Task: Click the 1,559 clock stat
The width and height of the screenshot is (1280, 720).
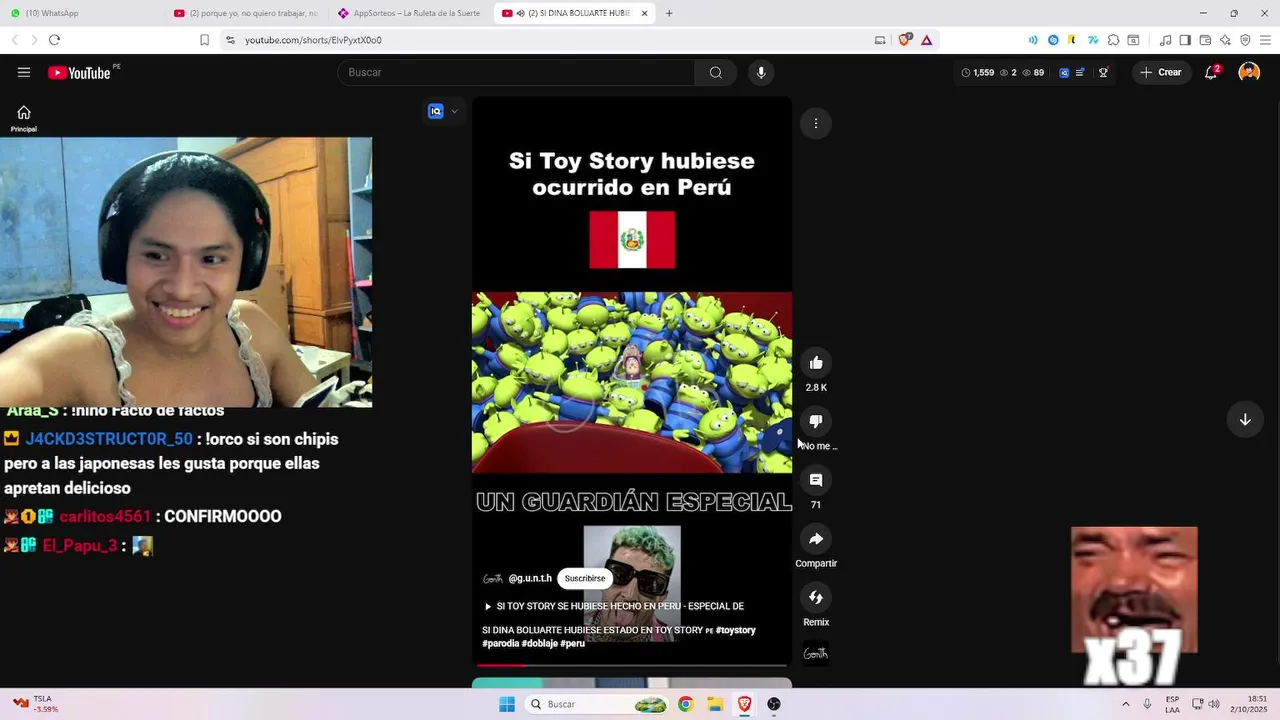Action: coord(978,72)
